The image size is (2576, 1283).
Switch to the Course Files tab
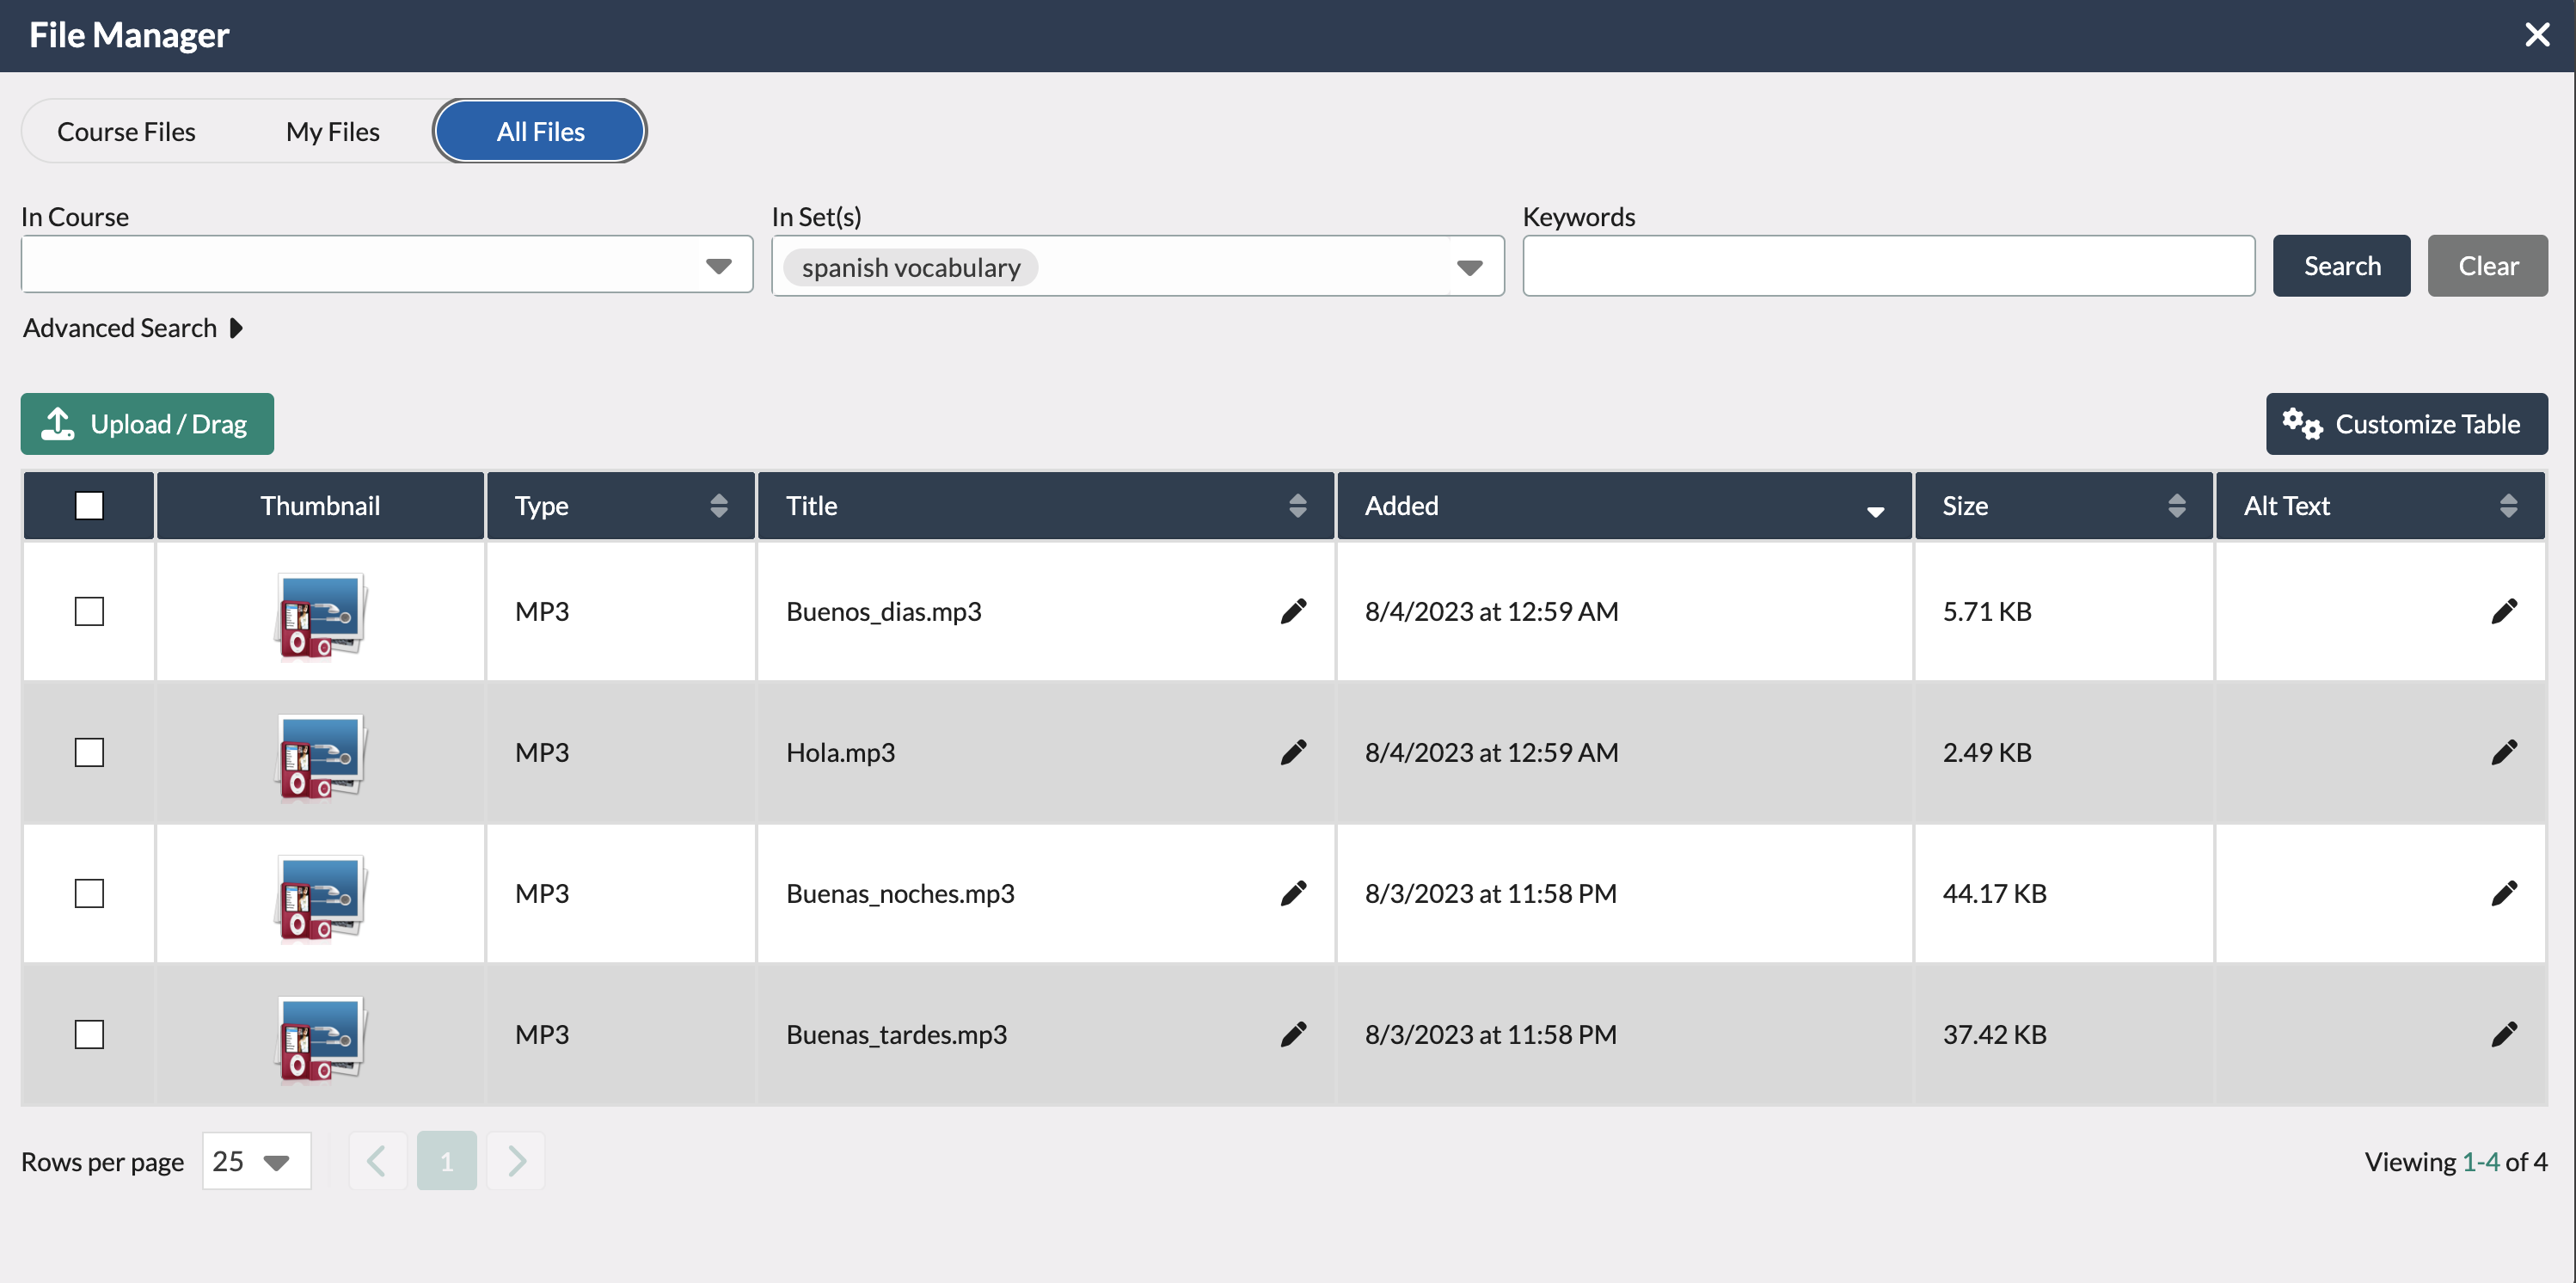click(126, 130)
